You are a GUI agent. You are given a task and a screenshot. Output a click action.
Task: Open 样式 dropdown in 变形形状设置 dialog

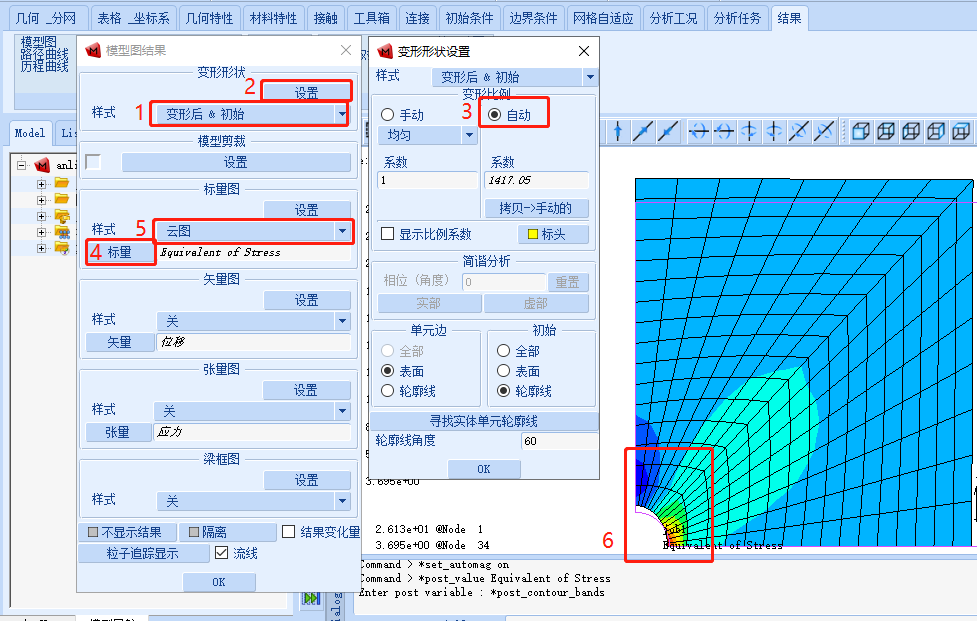point(590,77)
